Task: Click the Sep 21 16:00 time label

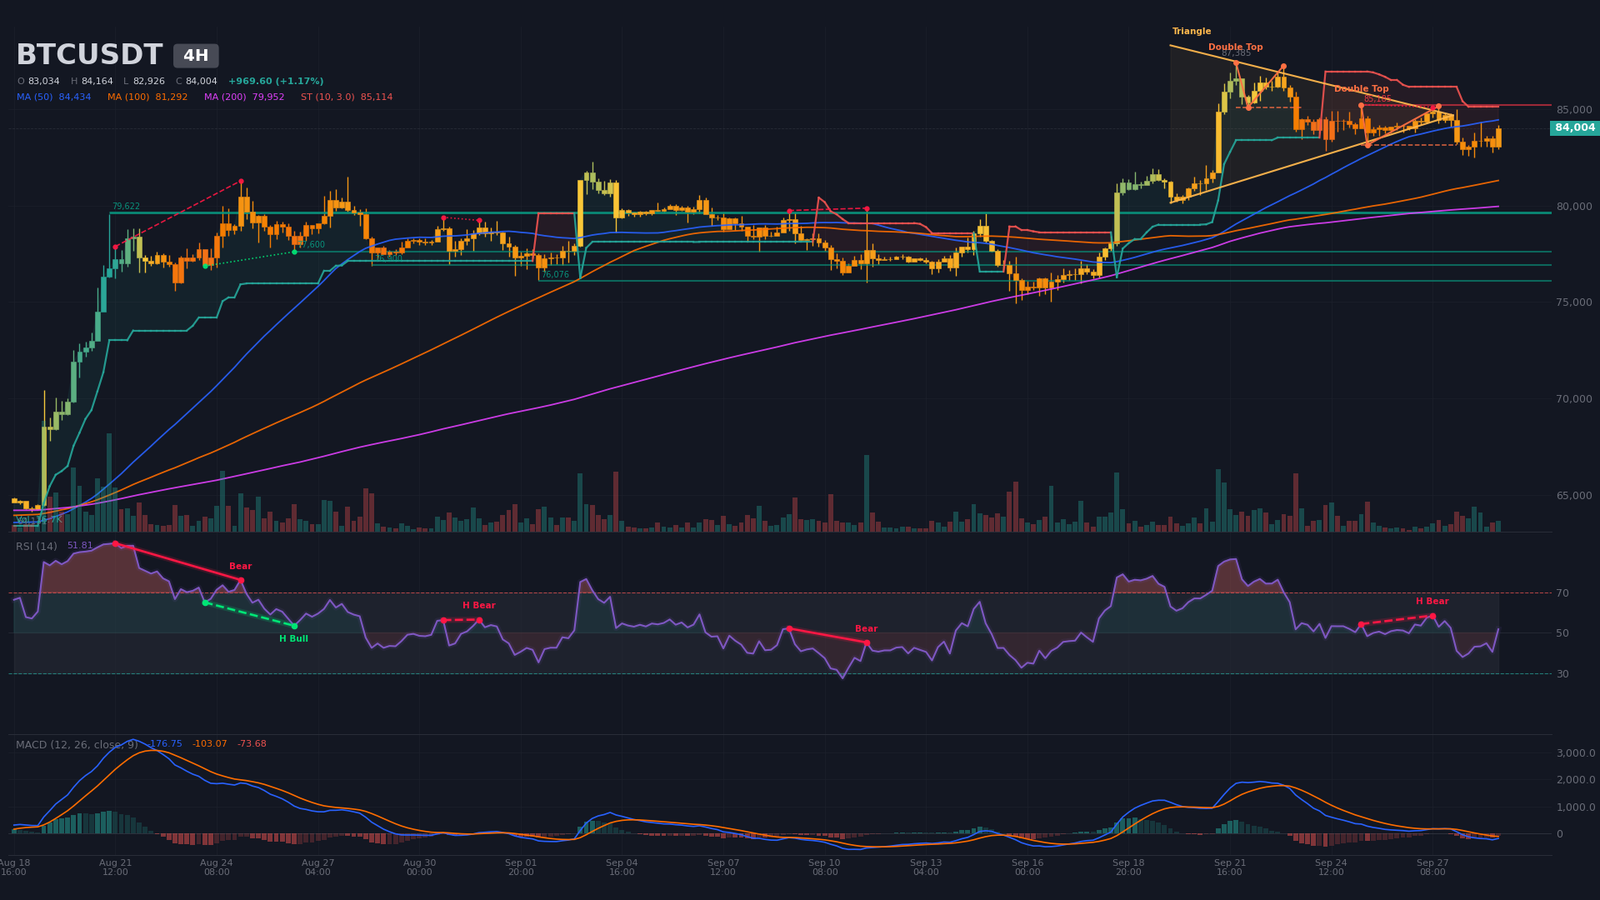Action: [x=1229, y=867]
